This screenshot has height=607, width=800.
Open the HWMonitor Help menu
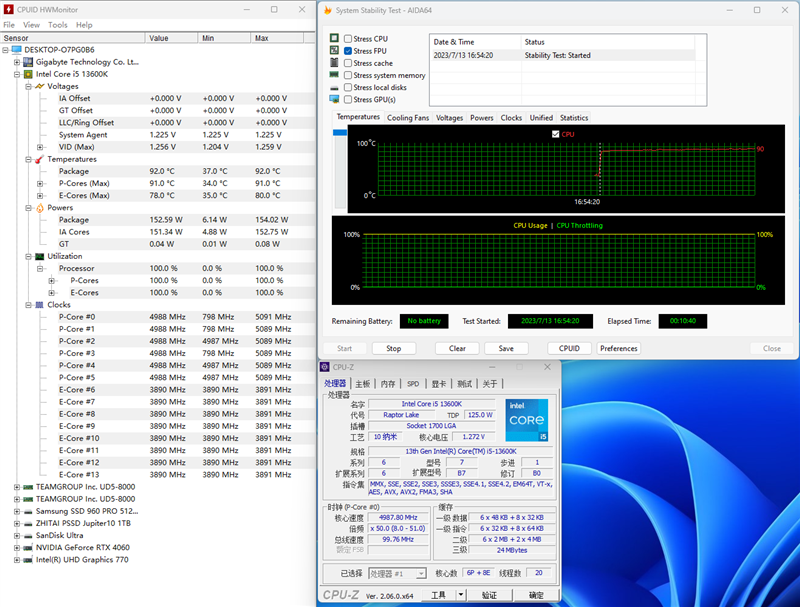click(x=84, y=25)
